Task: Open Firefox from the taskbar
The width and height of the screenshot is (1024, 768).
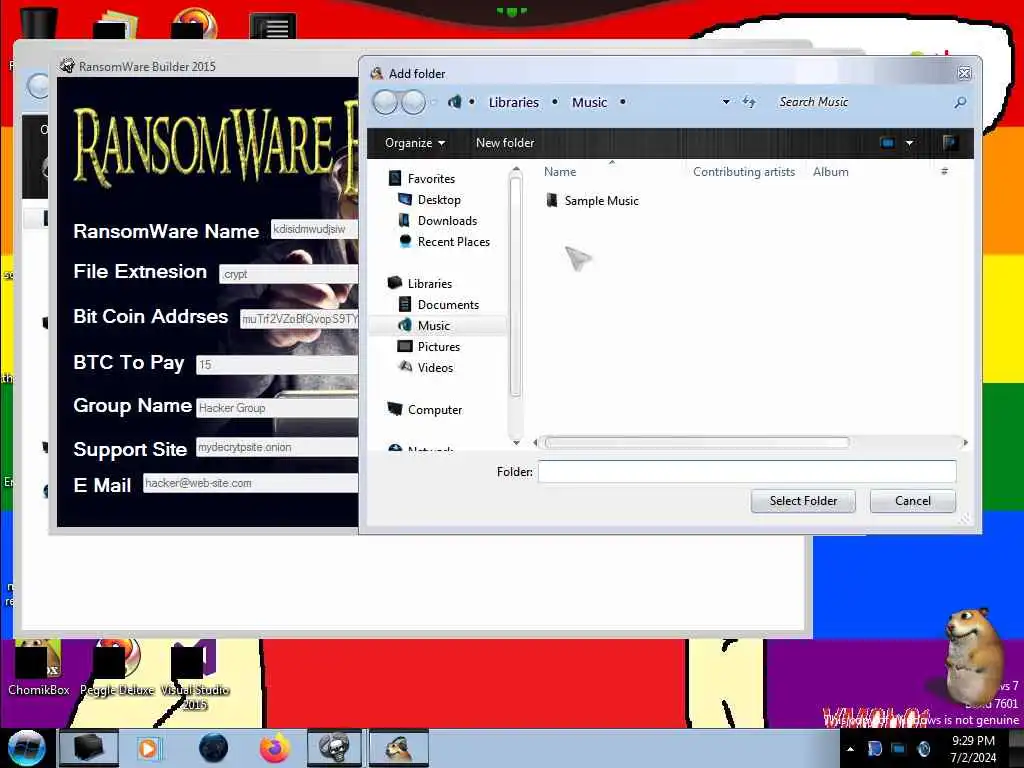Action: coord(275,748)
